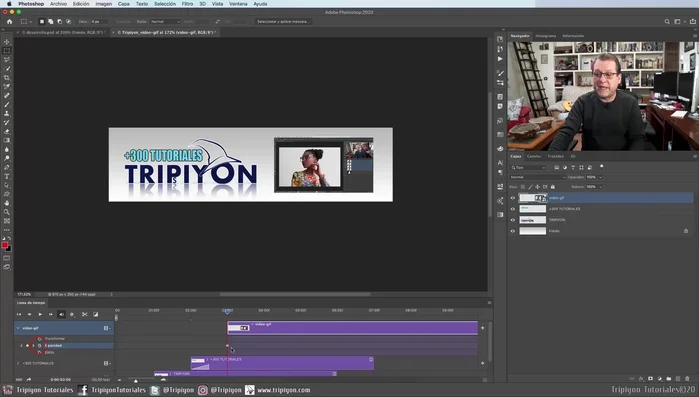
Task: Click the New selection mode icon
Action: point(42,21)
